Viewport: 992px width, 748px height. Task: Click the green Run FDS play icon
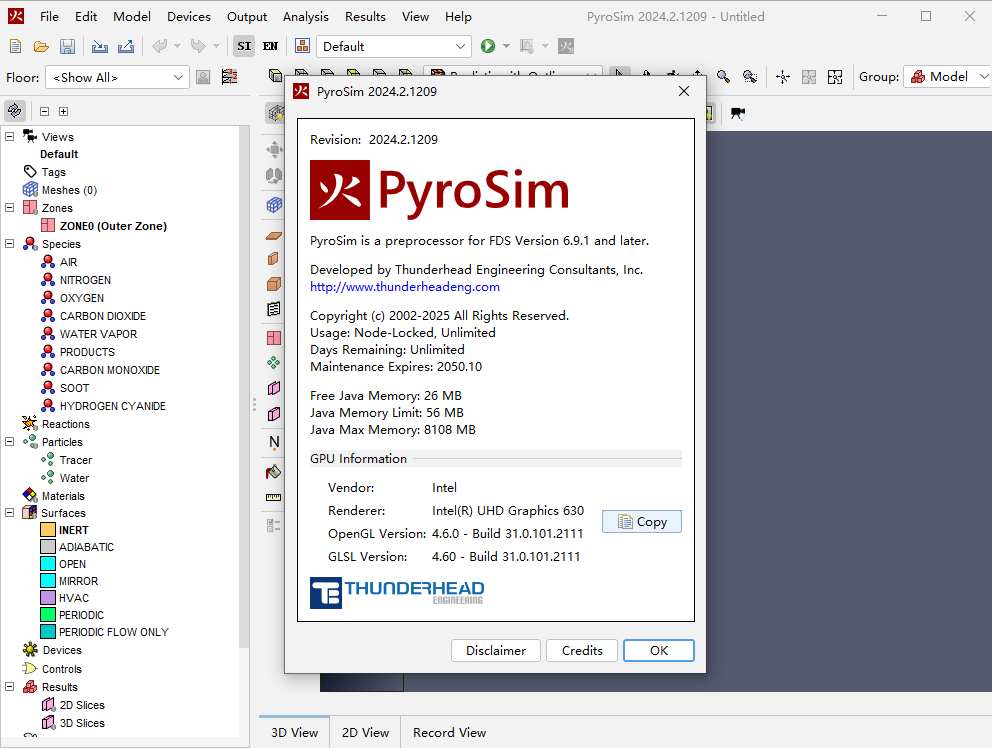coord(488,46)
